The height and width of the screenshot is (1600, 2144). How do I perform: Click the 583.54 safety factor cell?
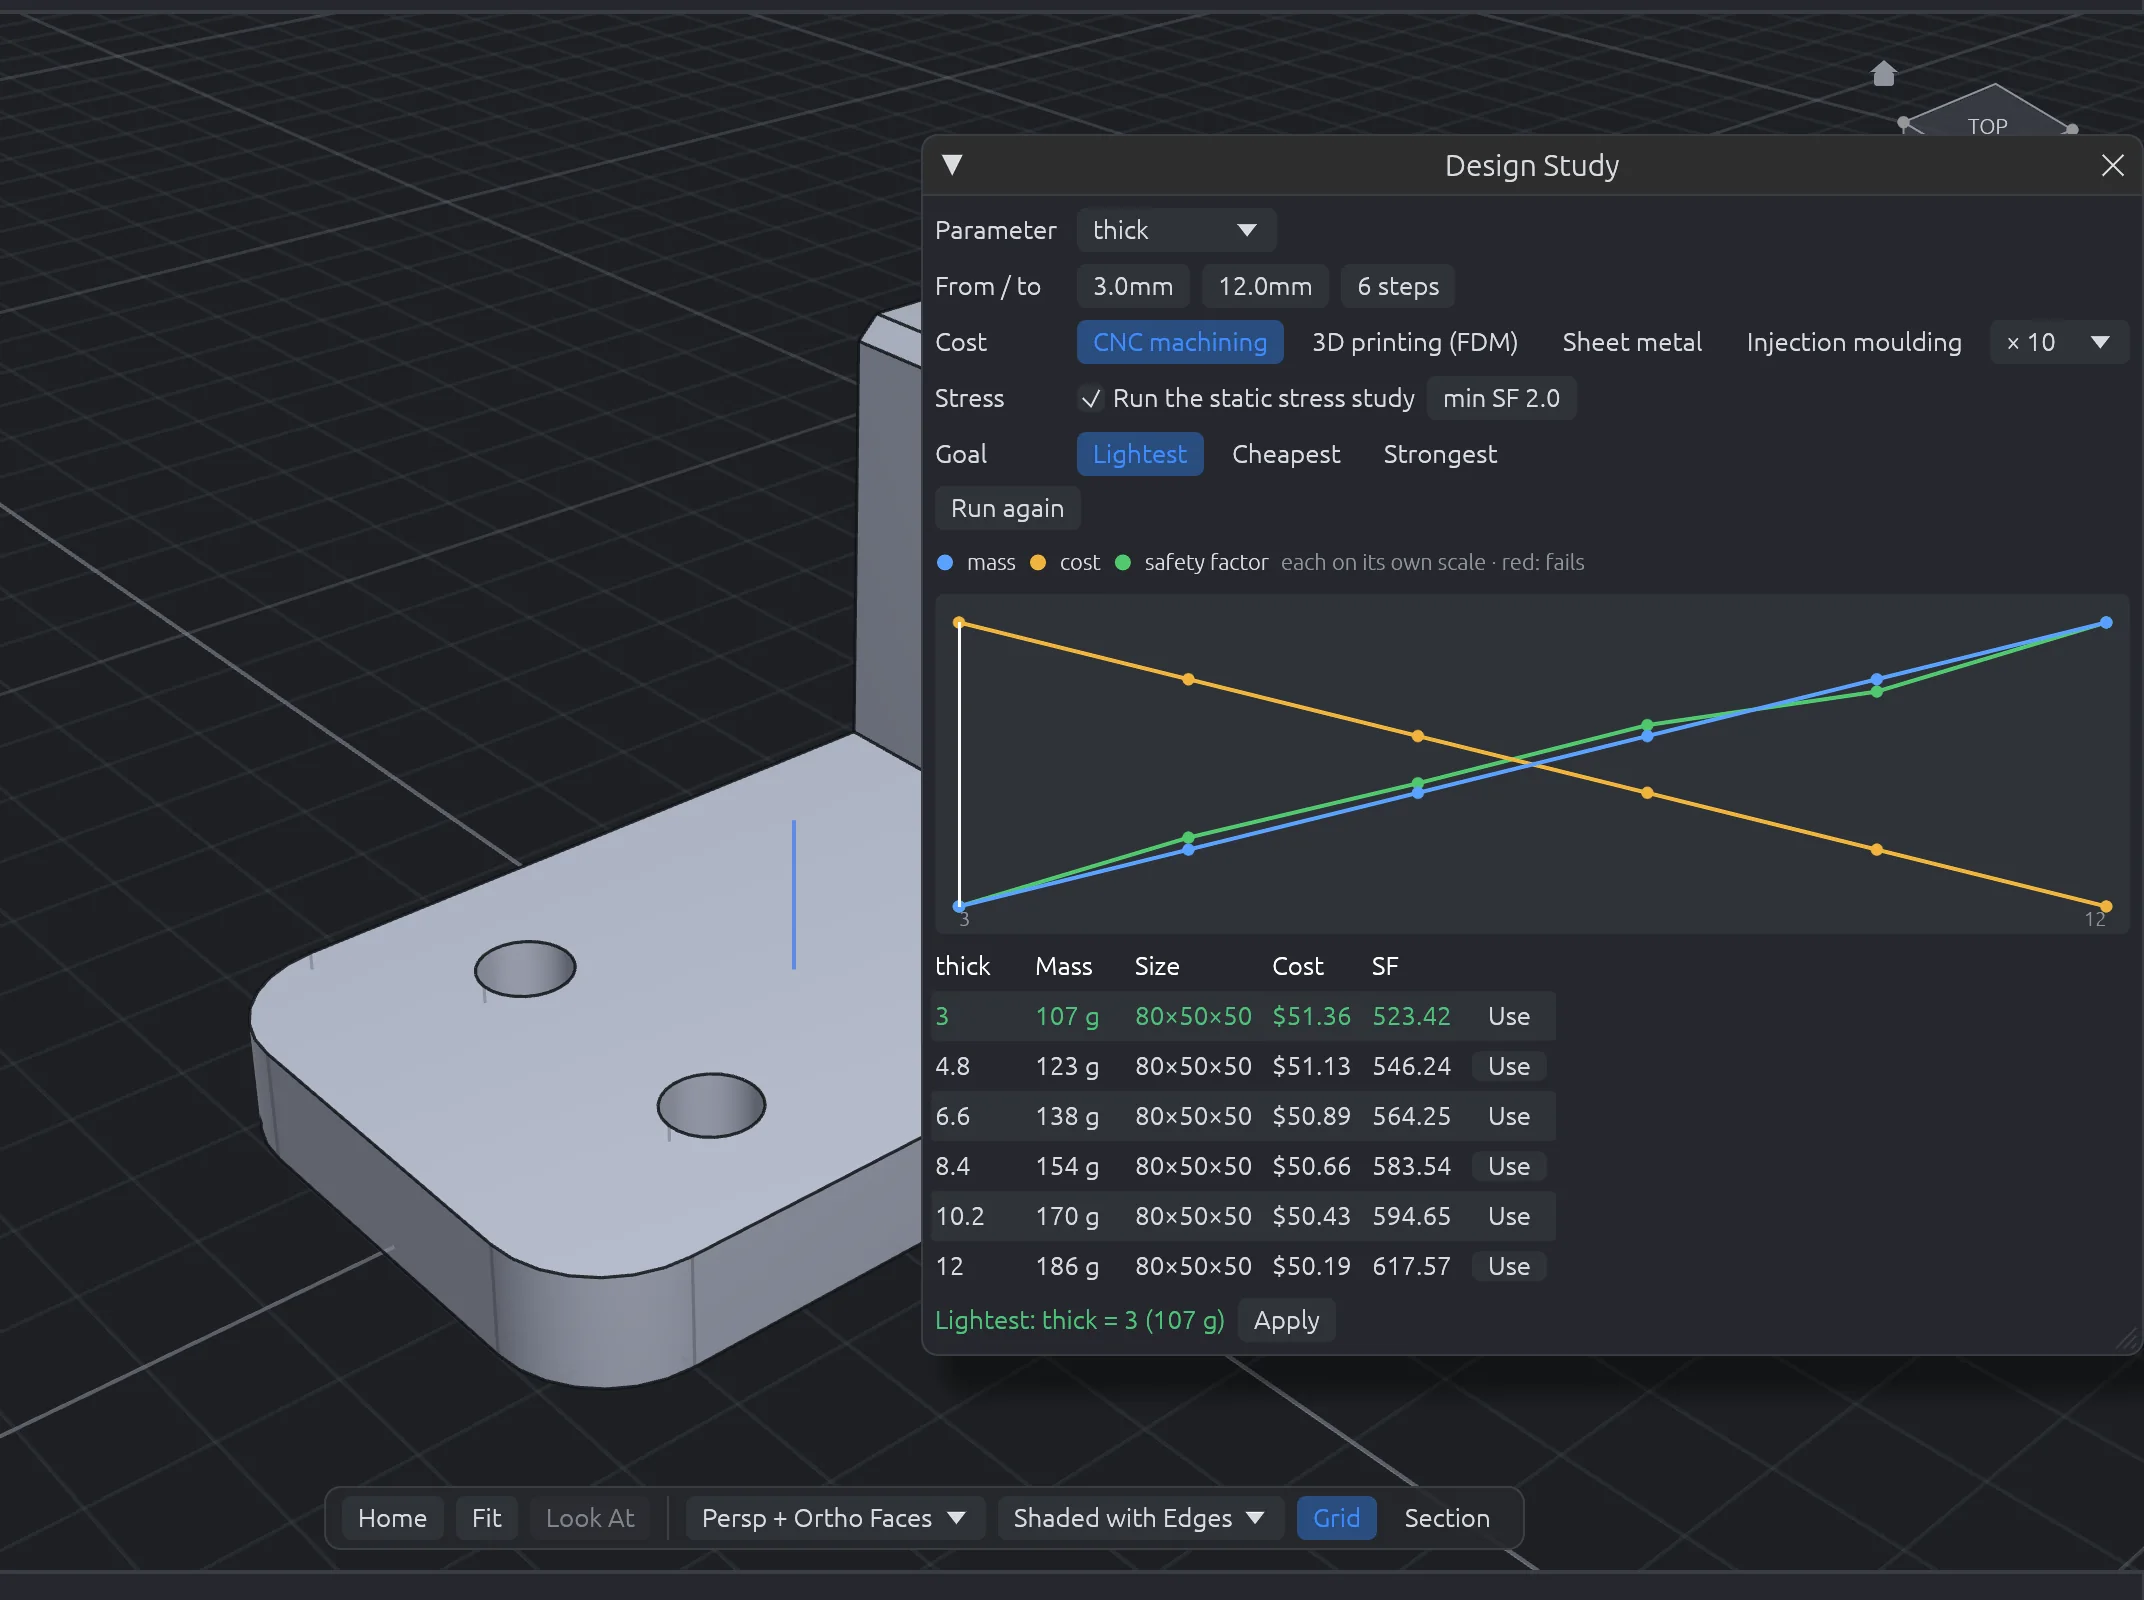(1411, 1166)
